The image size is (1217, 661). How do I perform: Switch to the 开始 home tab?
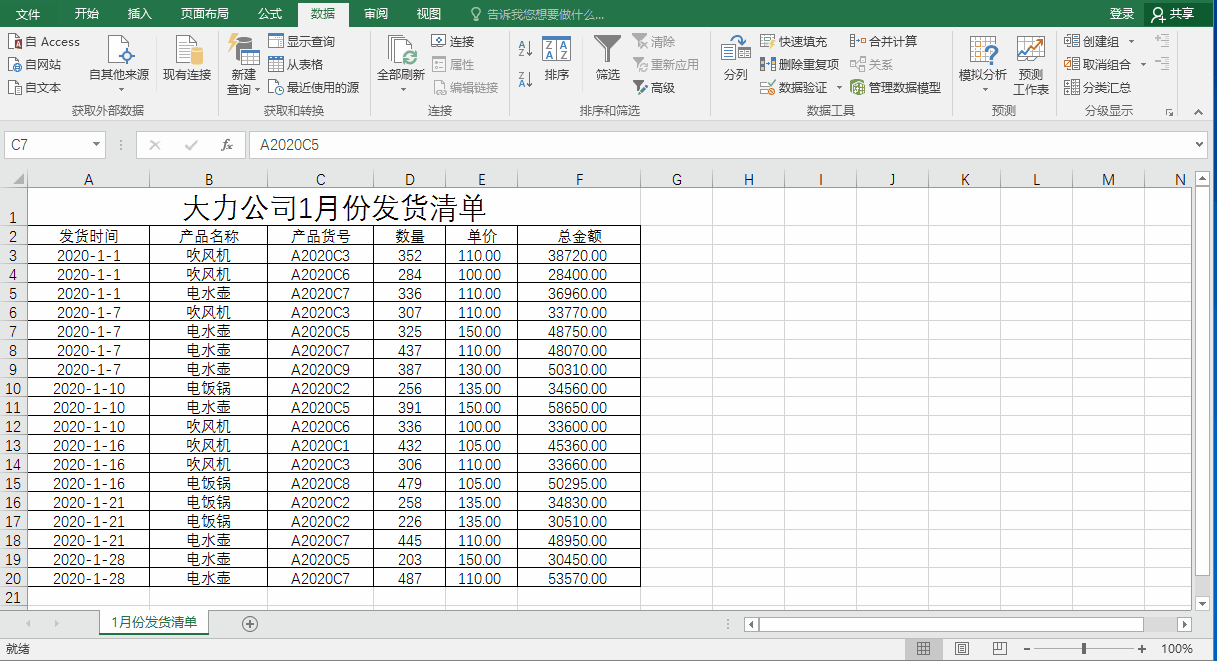pos(87,14)
